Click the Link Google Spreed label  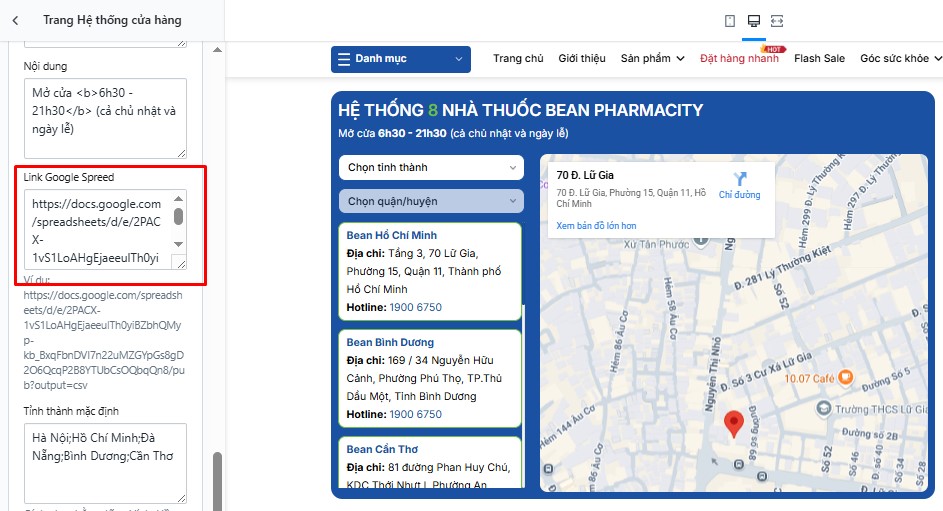(69, 177)
